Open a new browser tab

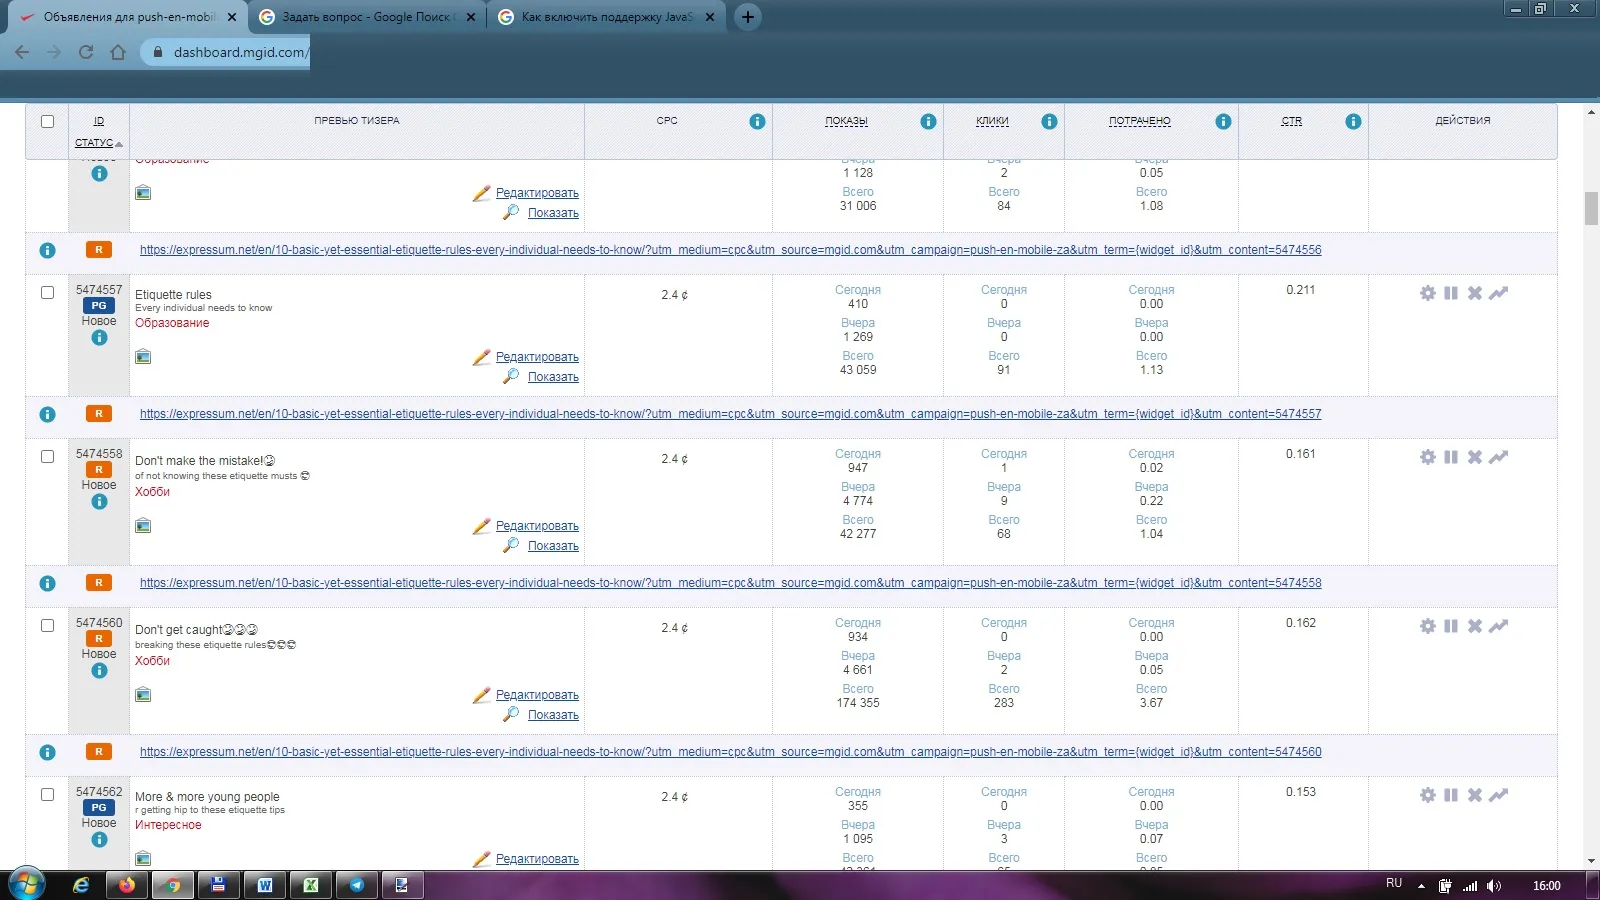[747, 17]
